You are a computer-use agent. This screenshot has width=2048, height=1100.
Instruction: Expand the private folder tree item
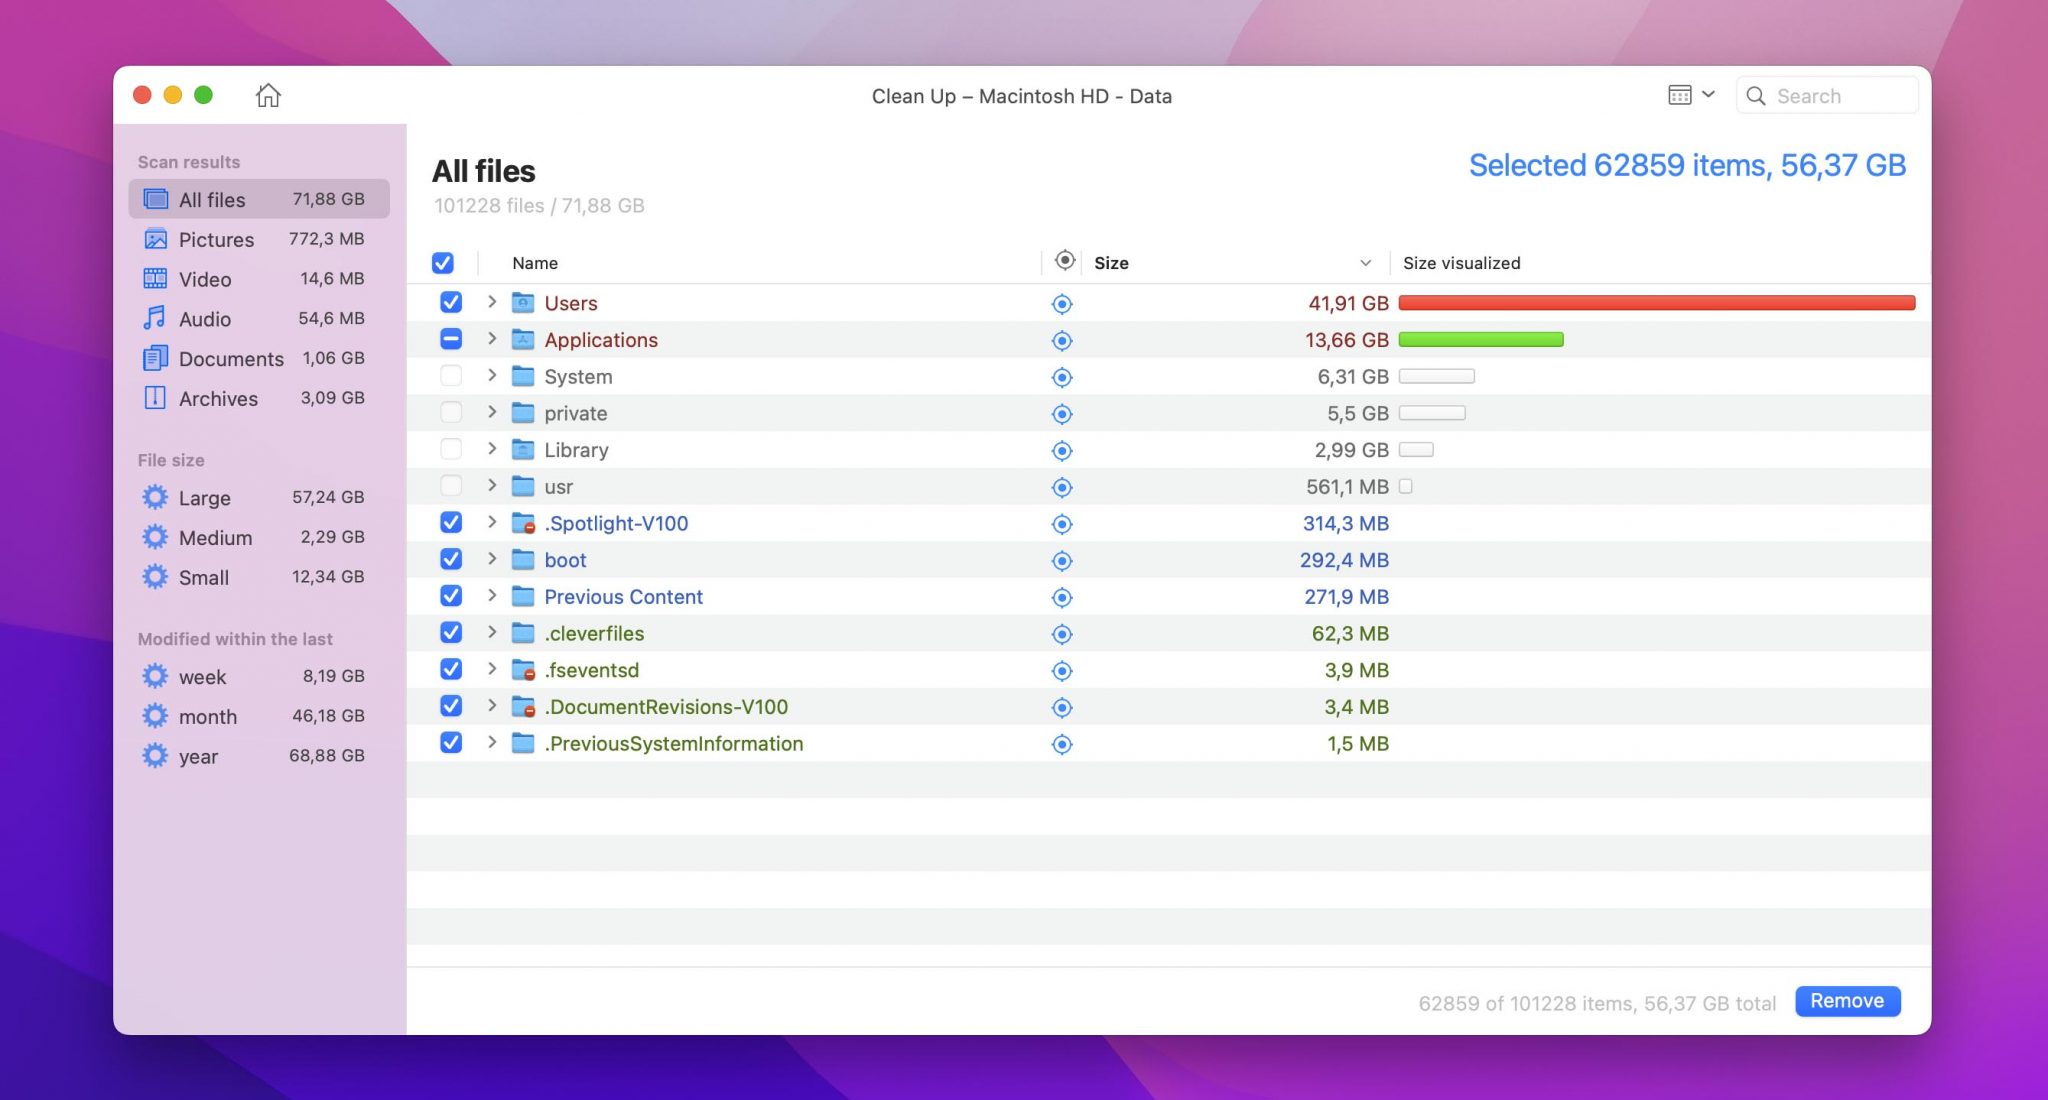(x=490, y=412)
